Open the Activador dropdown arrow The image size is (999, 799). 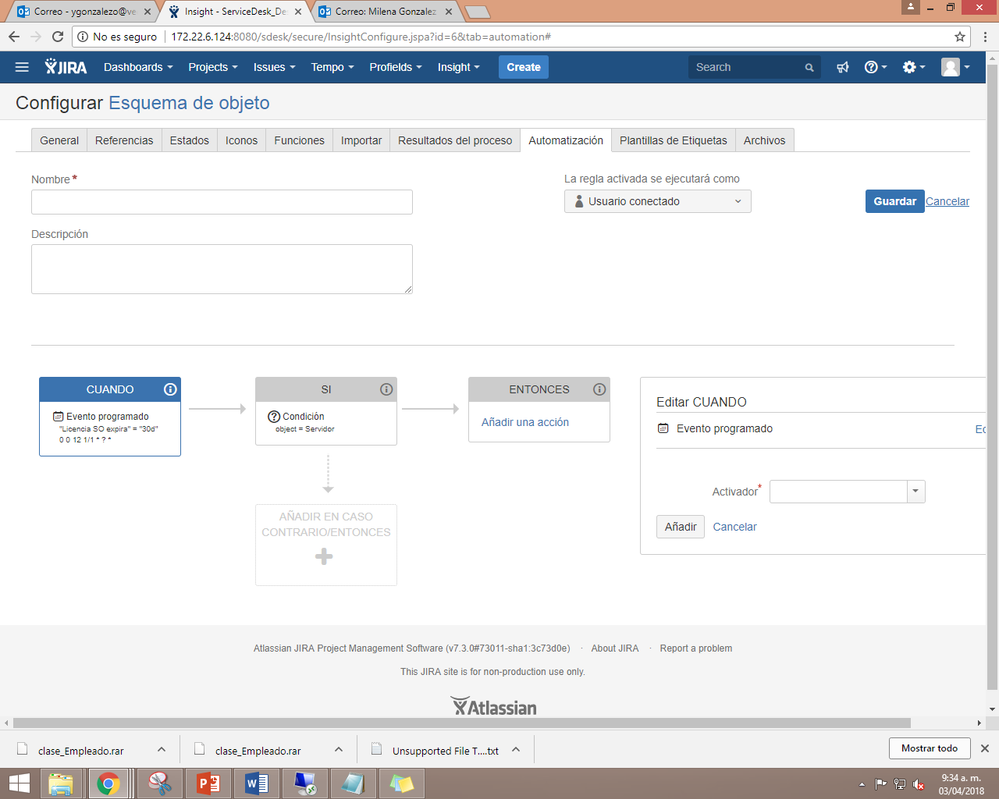[x=916, y=491]
